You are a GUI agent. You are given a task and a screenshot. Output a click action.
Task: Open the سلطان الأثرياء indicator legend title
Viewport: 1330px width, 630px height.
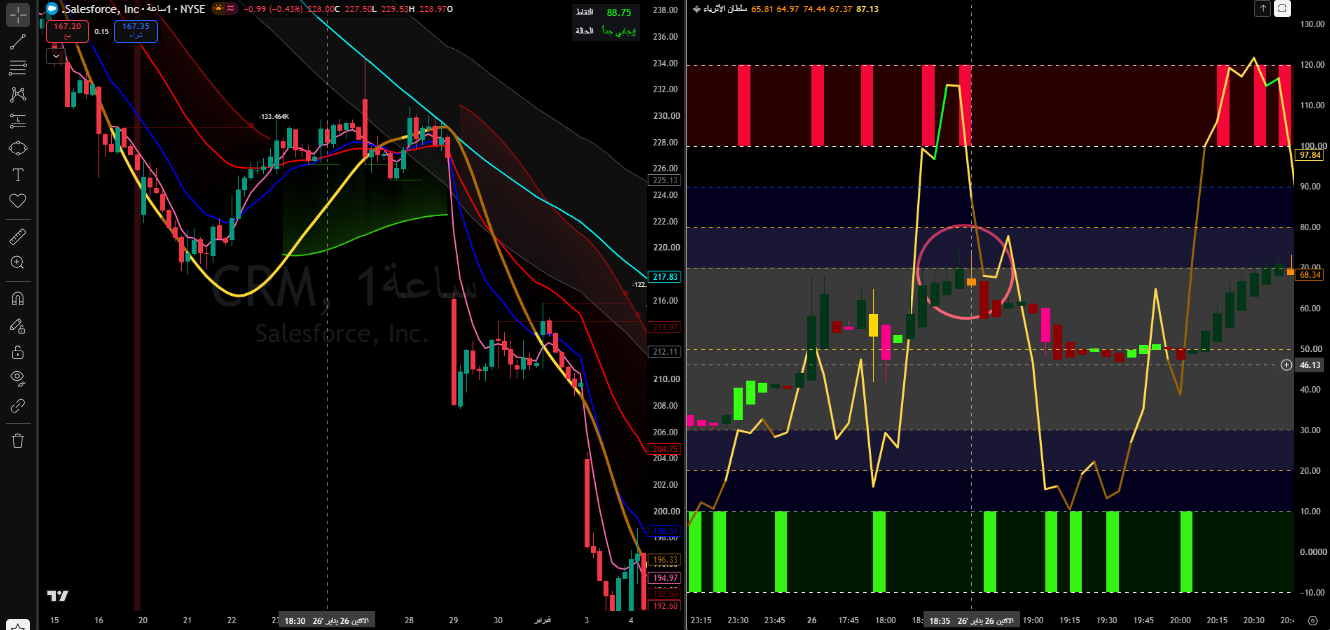pyautogui.click(x=723, y=8)
